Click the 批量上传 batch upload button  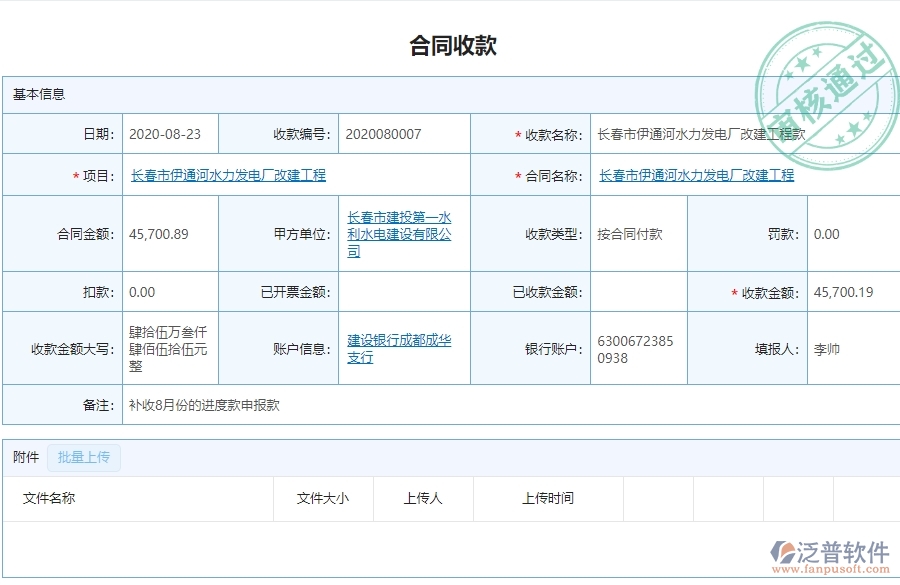[x=84, y=457]
